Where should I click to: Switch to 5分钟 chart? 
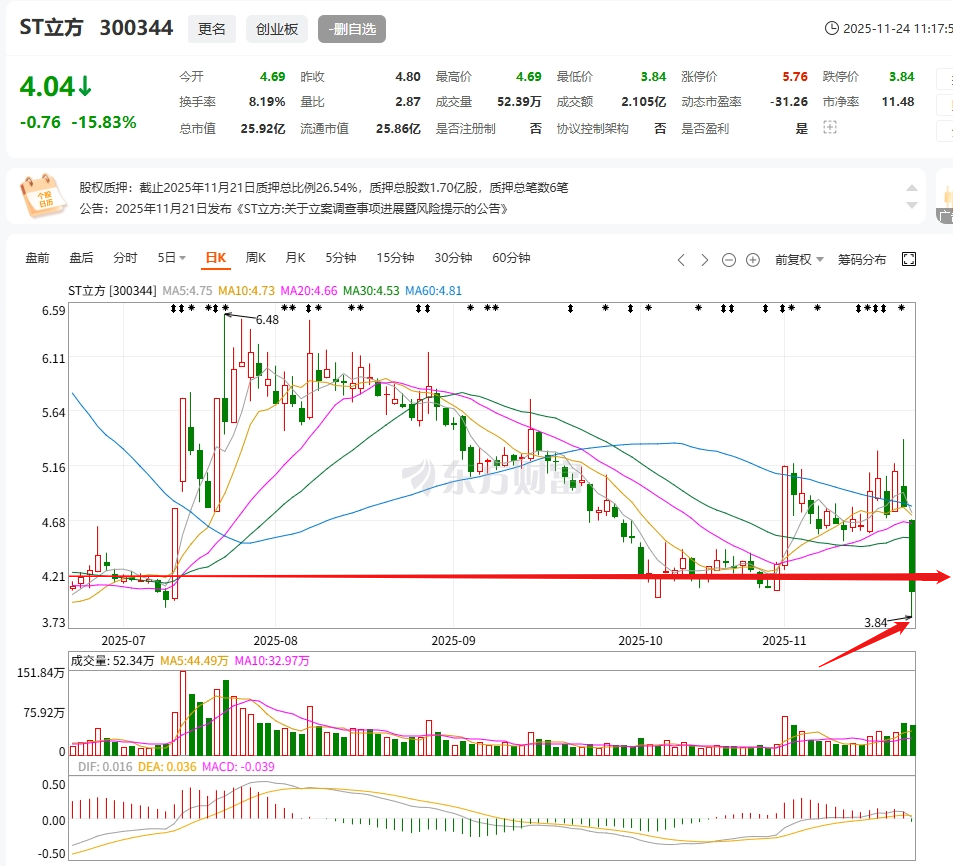(340, 258)
